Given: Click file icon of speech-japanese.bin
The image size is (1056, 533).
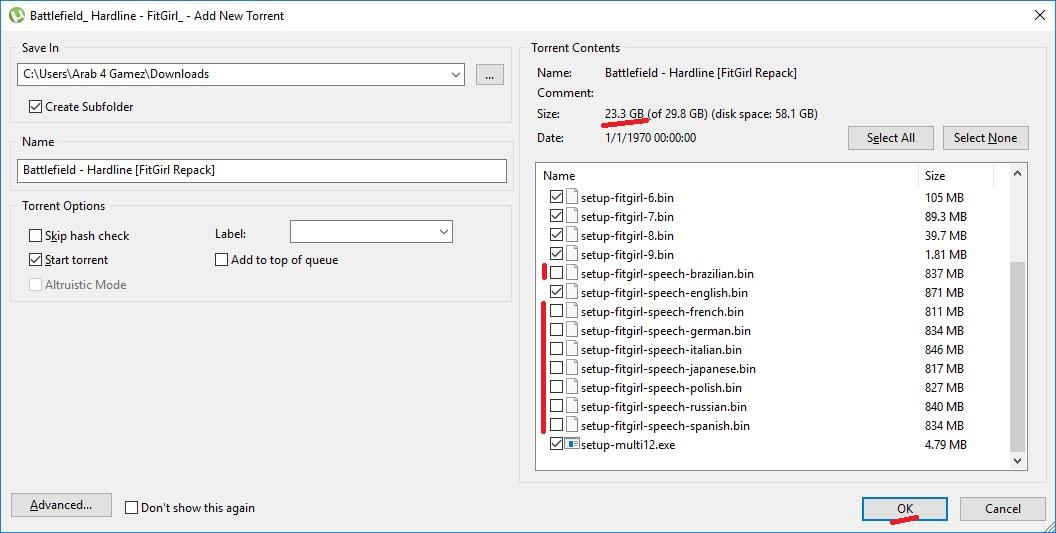Looking at the screenshot, I should (572, 368).
